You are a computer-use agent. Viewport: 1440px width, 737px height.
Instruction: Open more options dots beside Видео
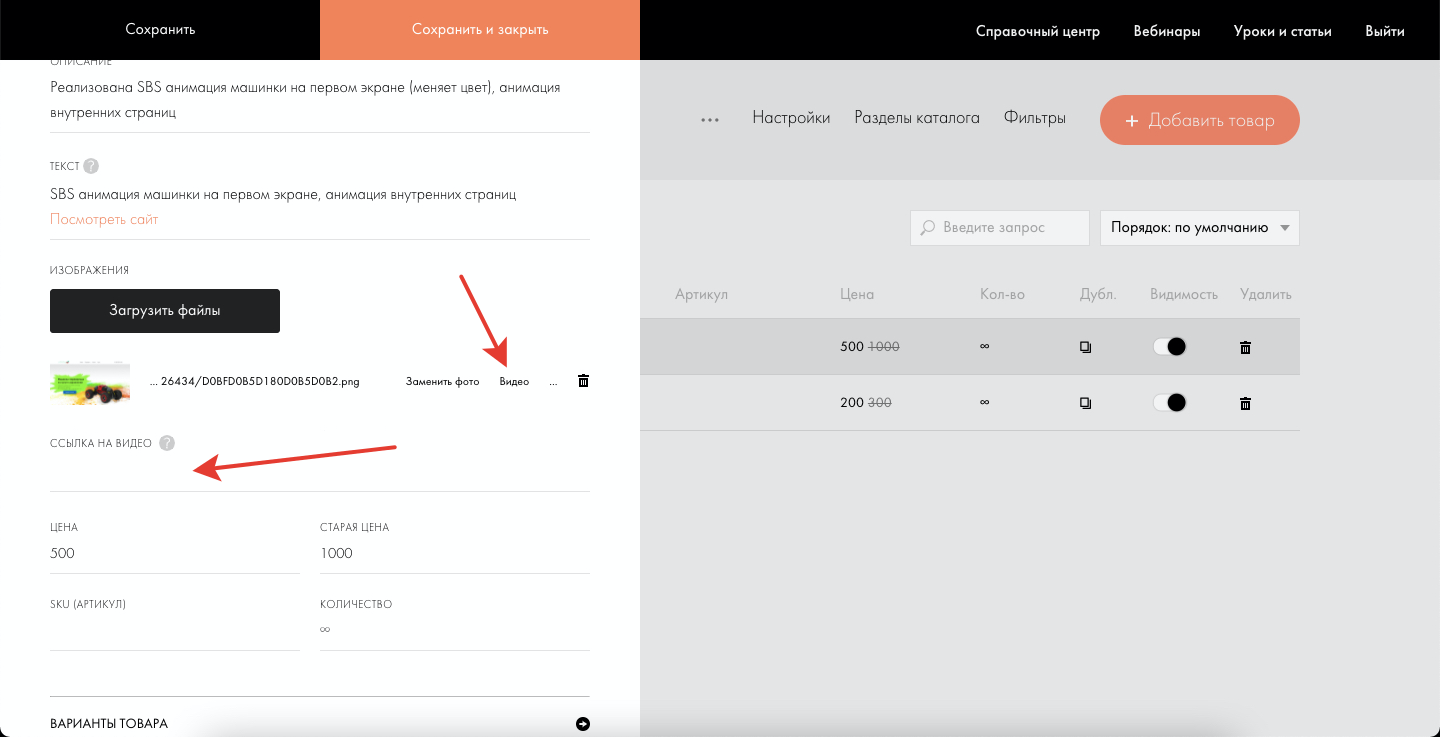[x=553, y=382]
